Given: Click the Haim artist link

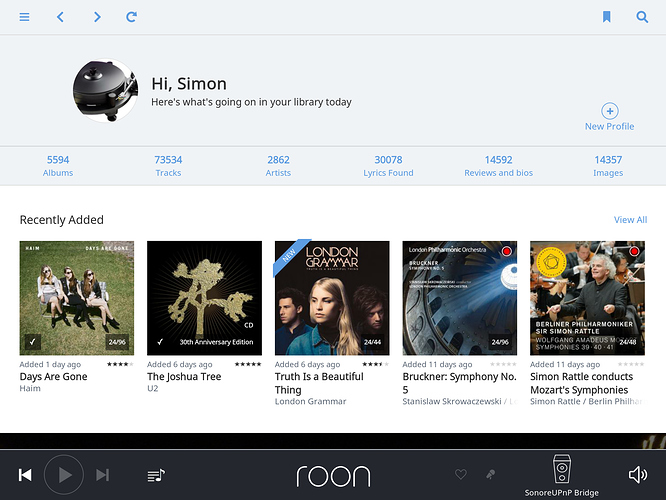Looking at the screenshot, I should coord(30,388).
